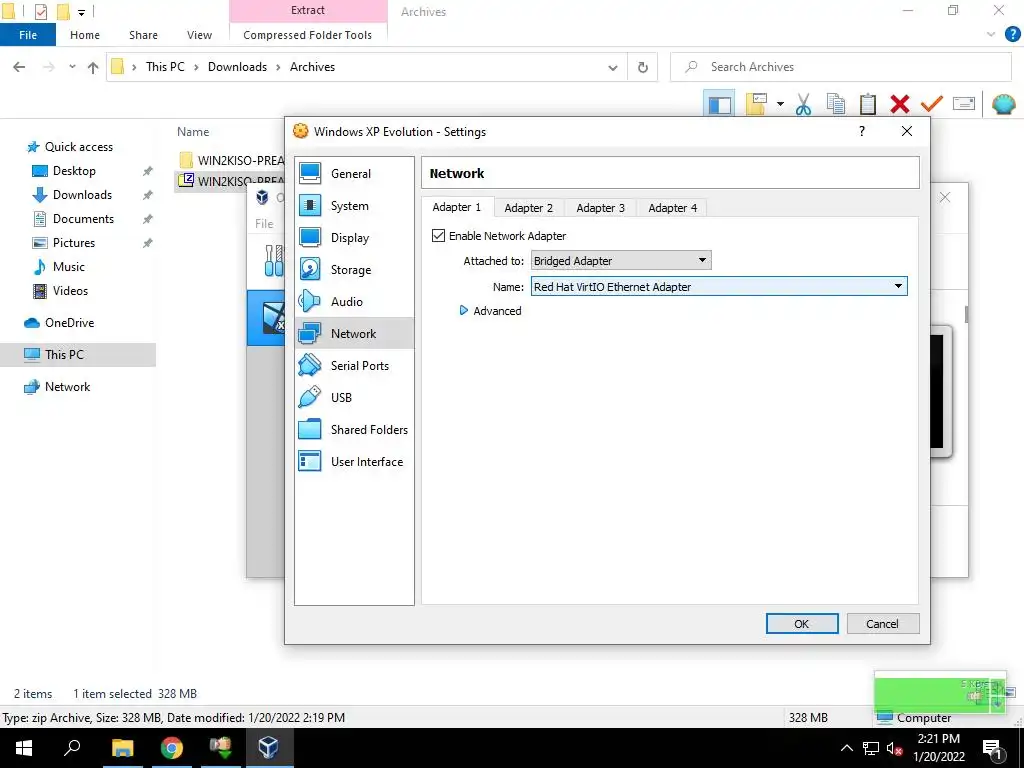The image size is (1024, 768).
Task: Switch to Adapter 3 tab
Action: (x=600, y=208)
